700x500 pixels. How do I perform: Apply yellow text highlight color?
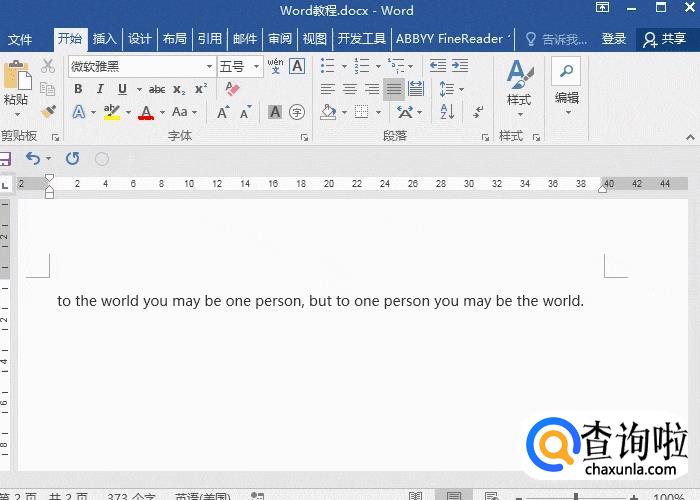click(x=112, y=112)
